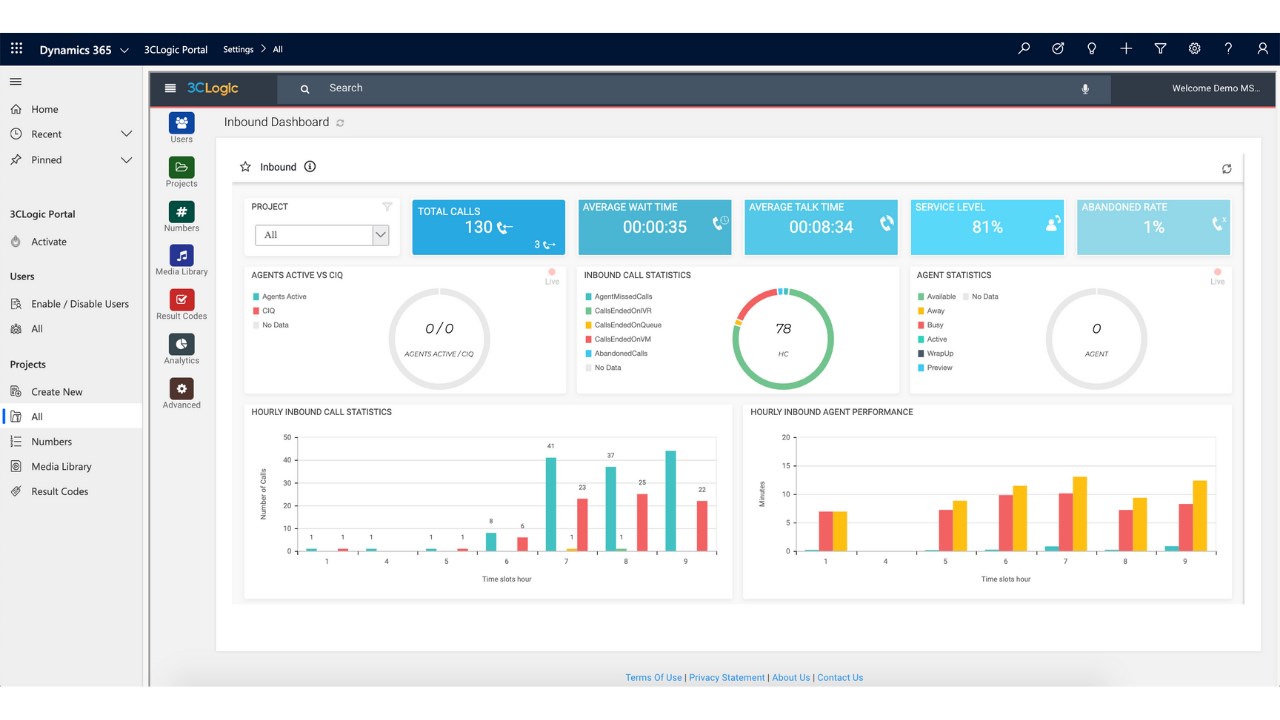
Task: Open the Users icon in 3CLogic sidebar
Action: click(x=182, y=123)
